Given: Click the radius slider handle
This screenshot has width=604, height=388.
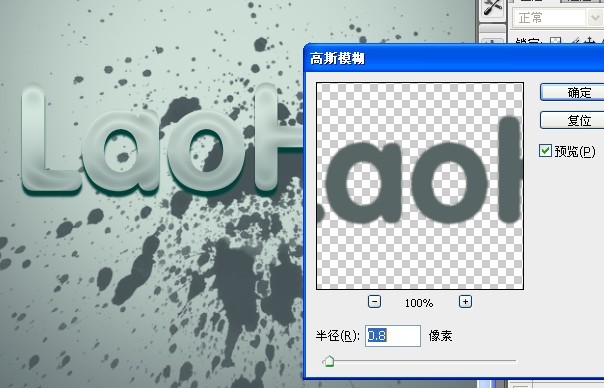Looking at the screenshot, I should click(x=329, y=361).
